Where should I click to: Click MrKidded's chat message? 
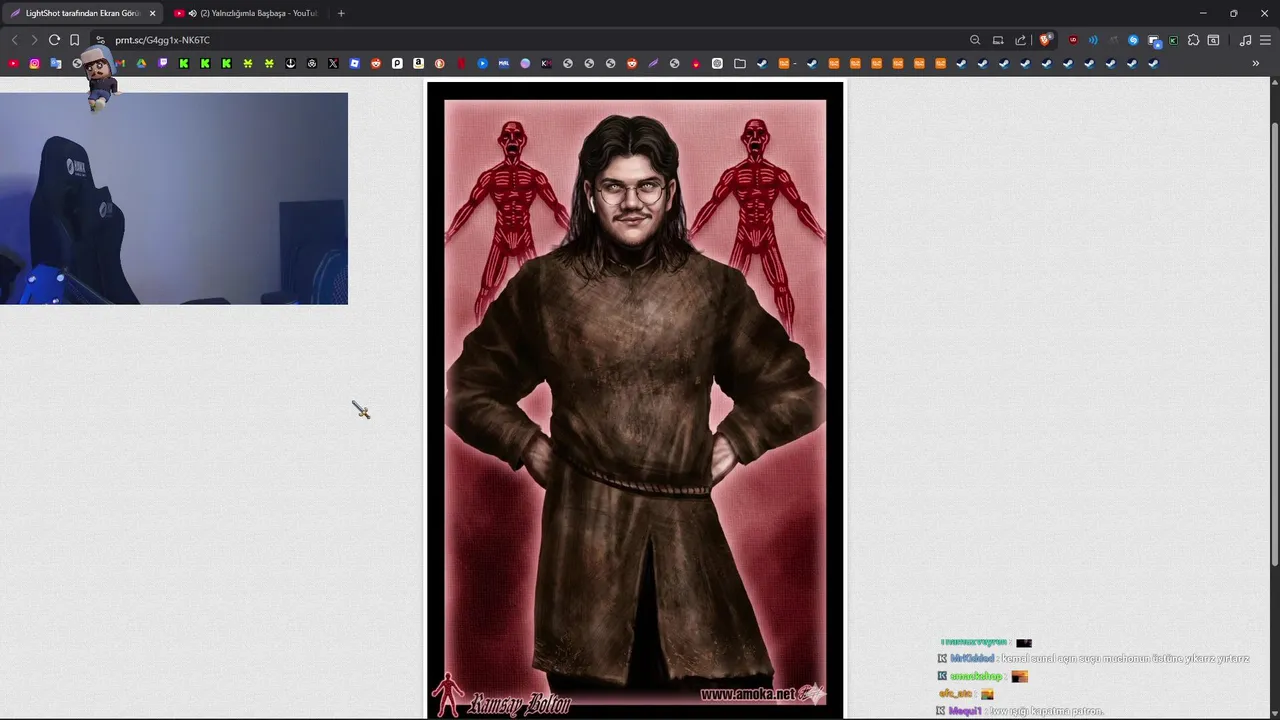point(1093,659)
